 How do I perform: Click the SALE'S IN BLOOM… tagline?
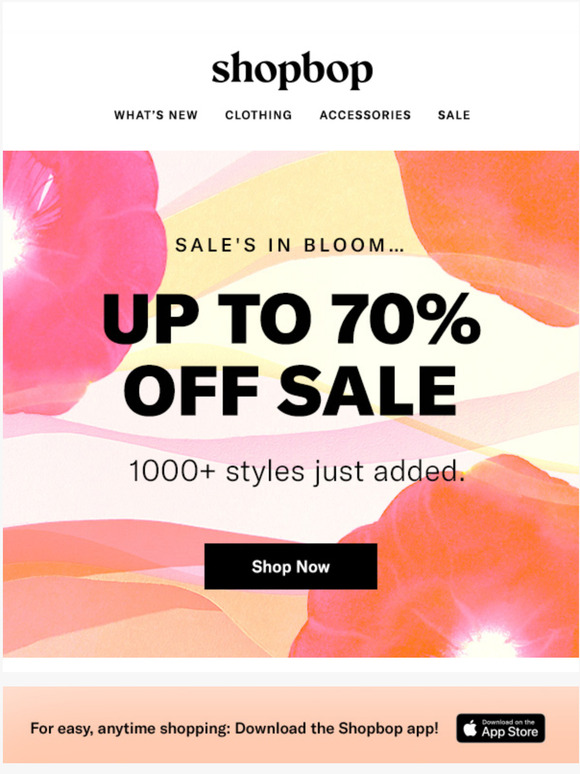click(290, 245)
